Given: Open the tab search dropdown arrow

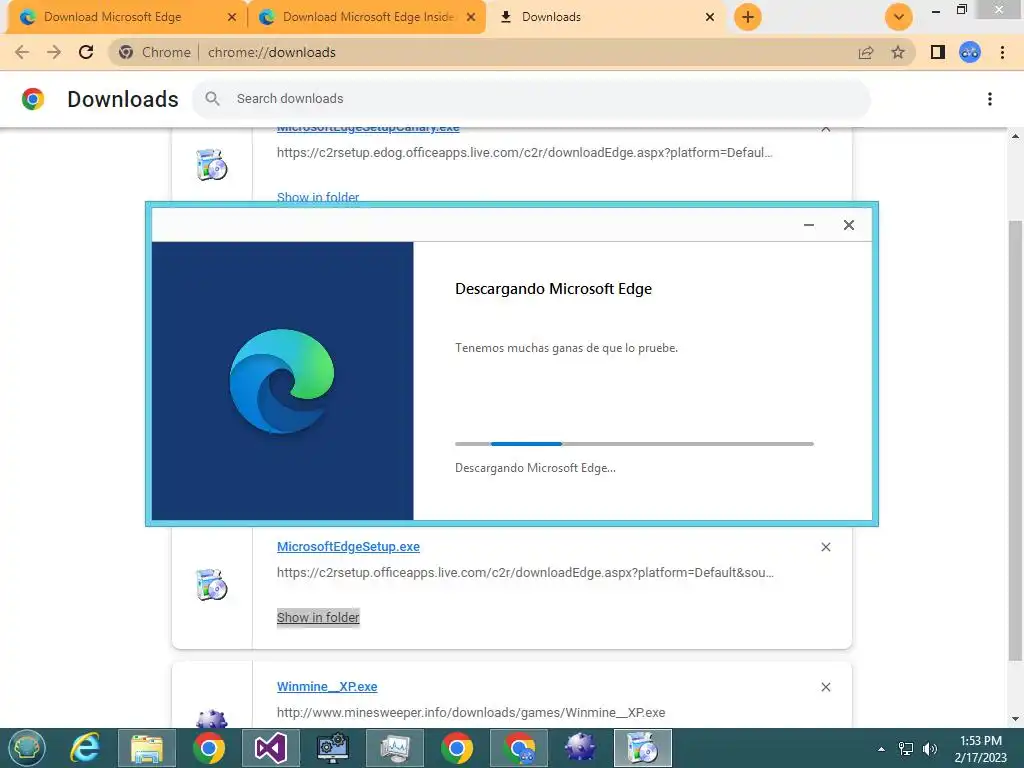Looking at the screenshot, I should pyautogui.click(x=899, y=17).
